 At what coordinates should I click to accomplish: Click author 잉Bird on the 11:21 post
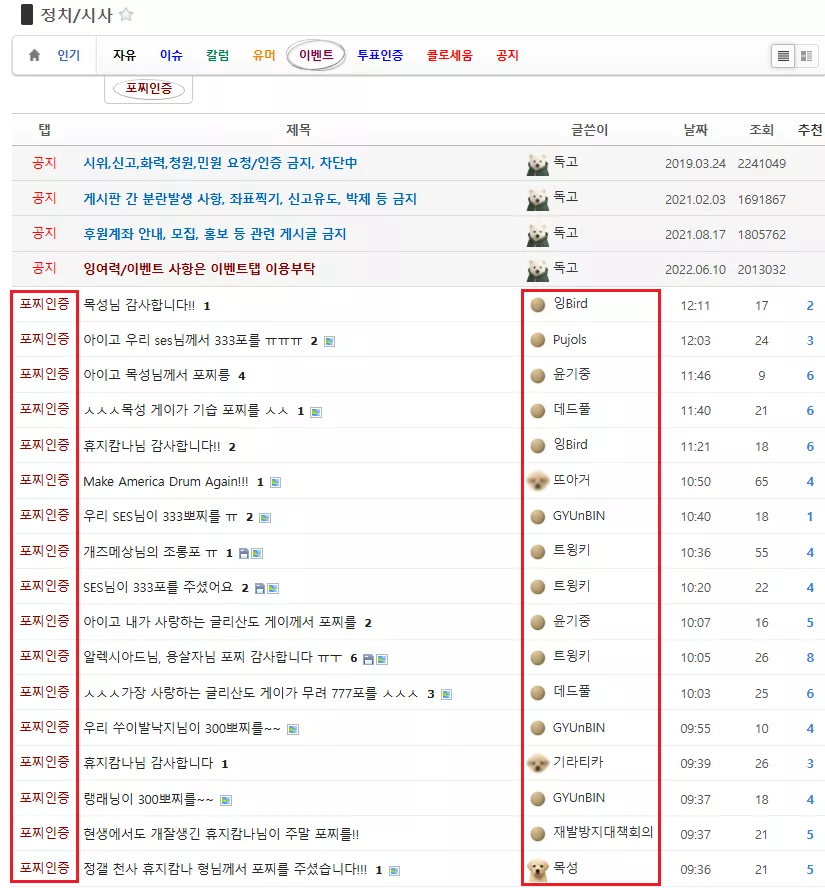570,445
